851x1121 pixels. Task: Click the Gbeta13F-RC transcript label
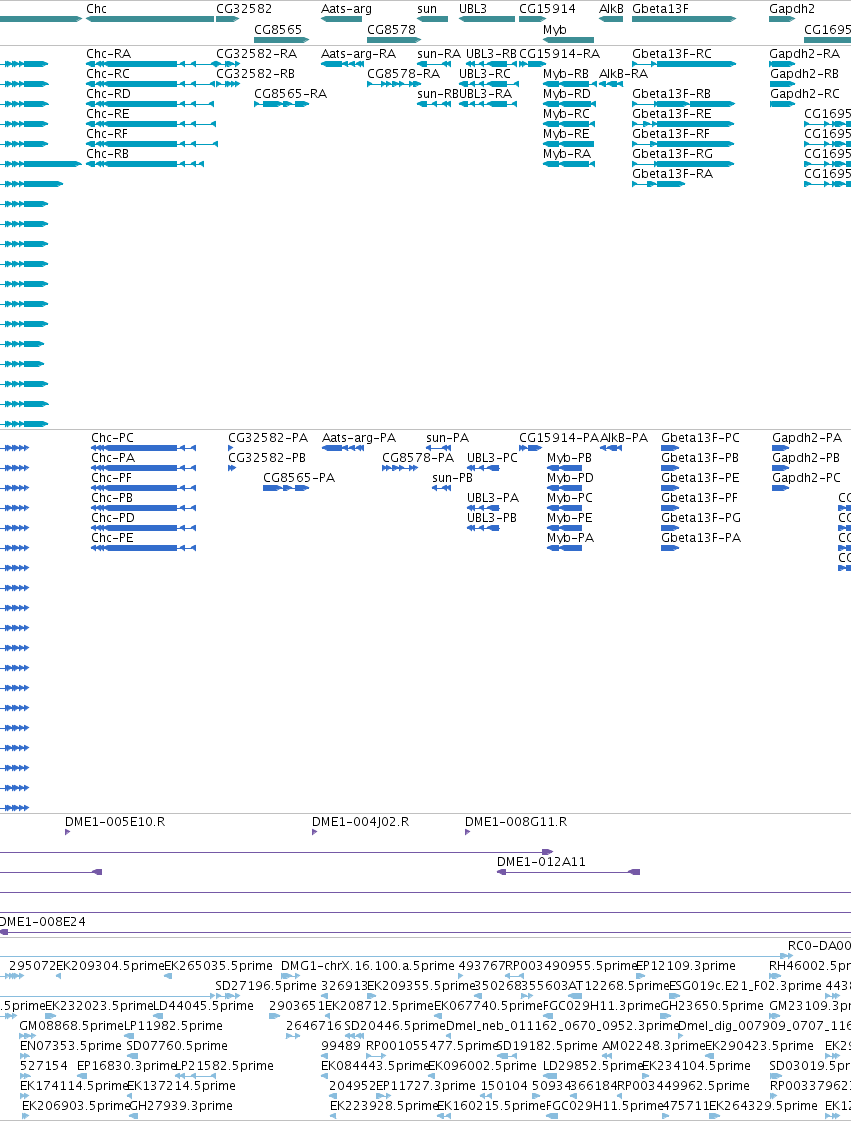click(672, 54)
